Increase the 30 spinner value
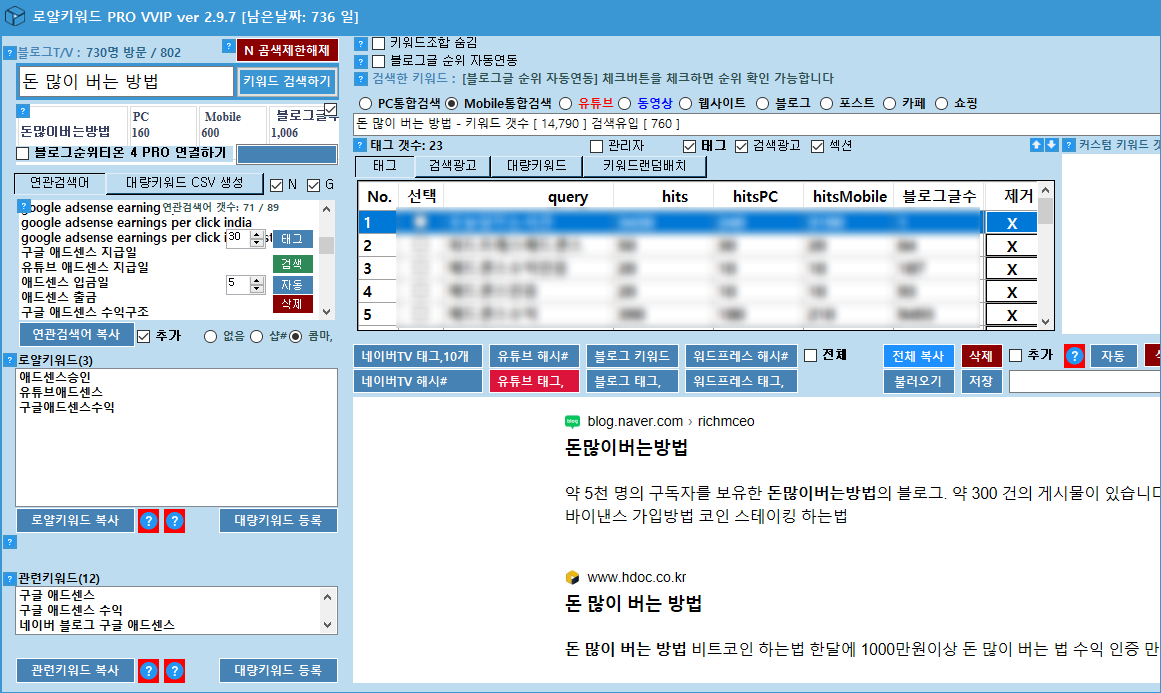 (257, 235)
